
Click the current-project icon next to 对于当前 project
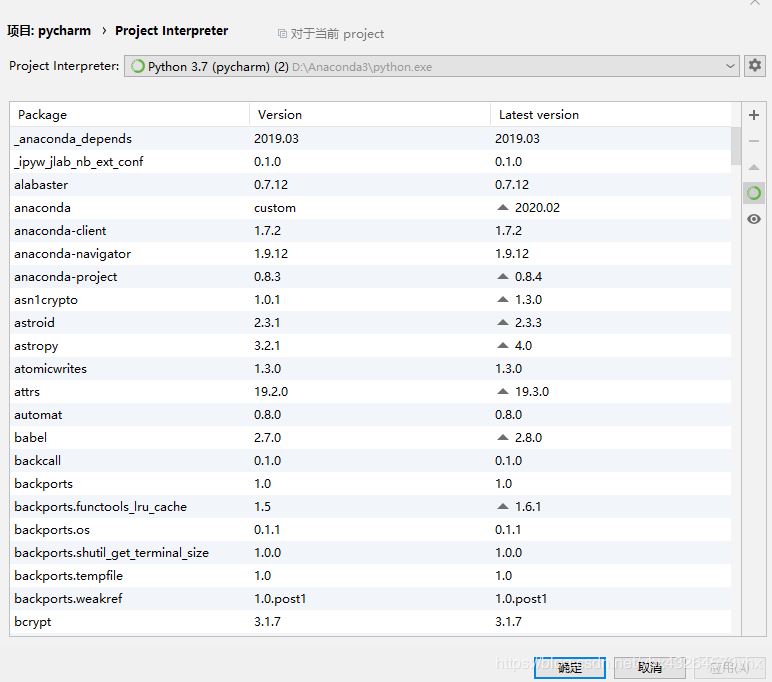(x=282, y=33)
